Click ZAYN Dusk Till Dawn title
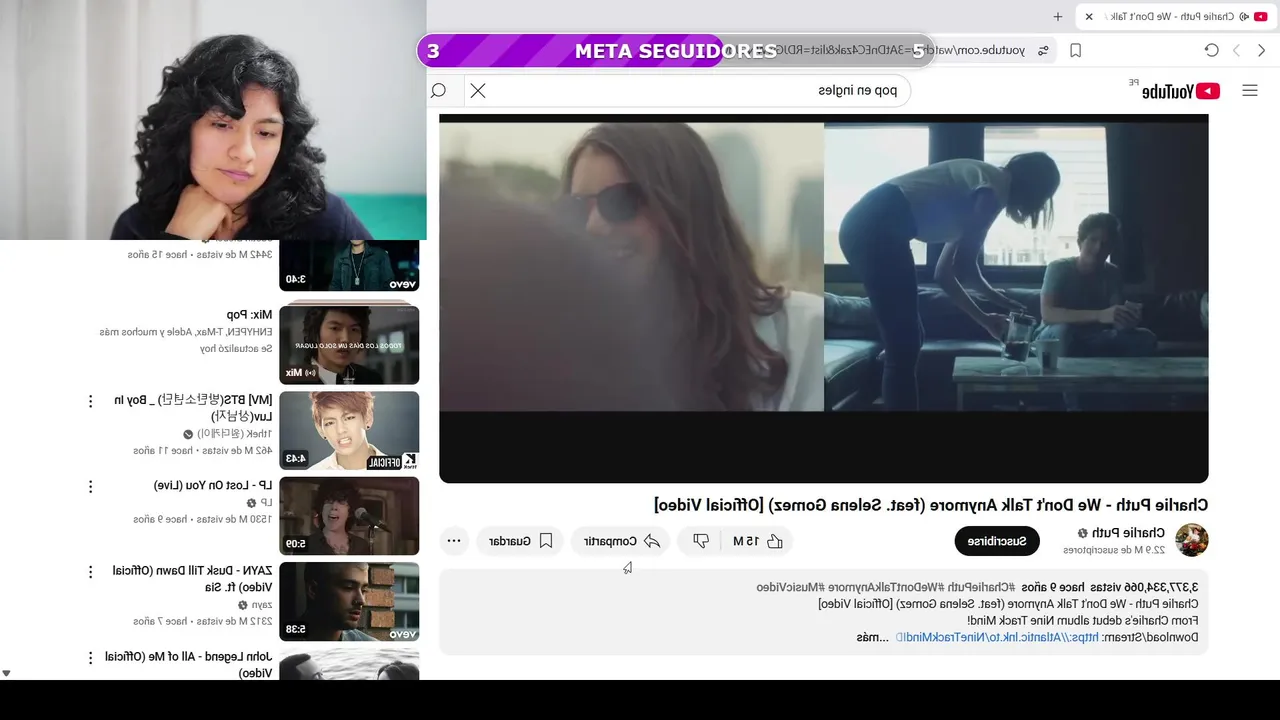 pos(192,579)
